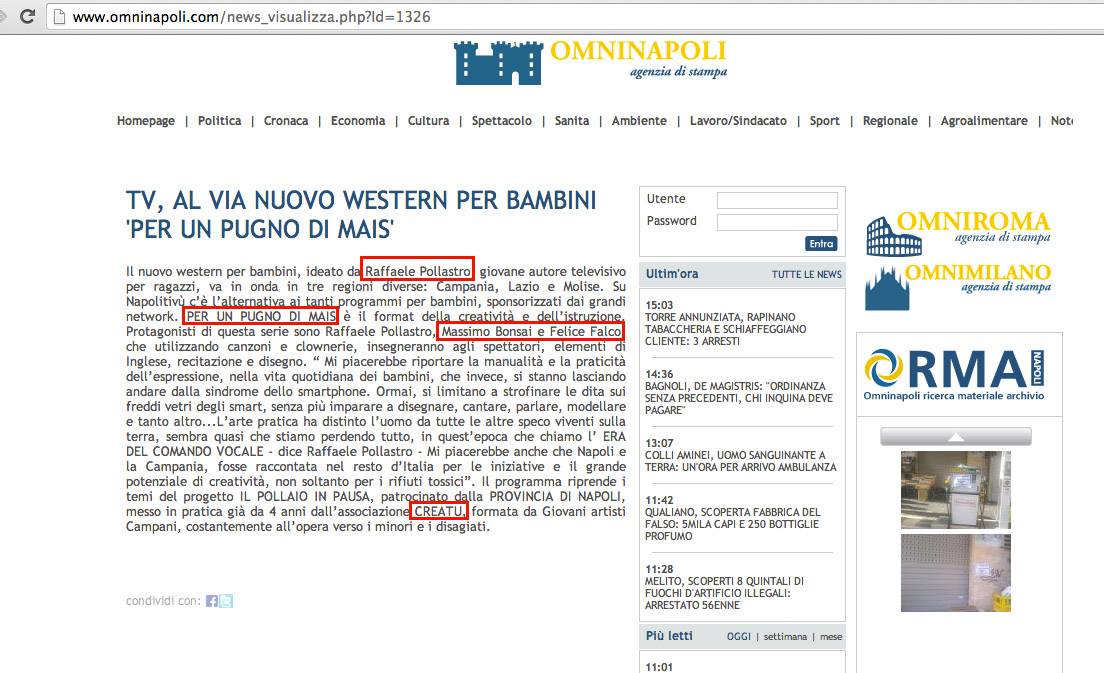Click the Password input field

777,222
